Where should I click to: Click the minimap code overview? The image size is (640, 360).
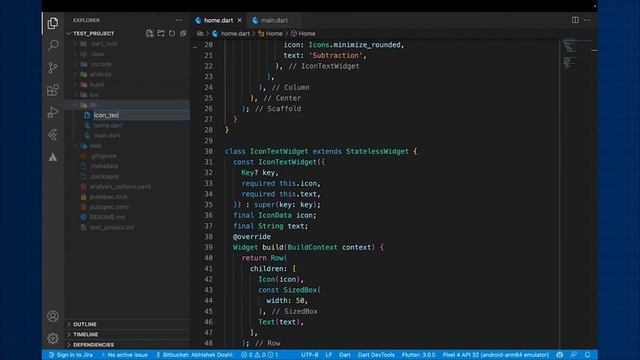pyautogui.click(x=575, y=53)
